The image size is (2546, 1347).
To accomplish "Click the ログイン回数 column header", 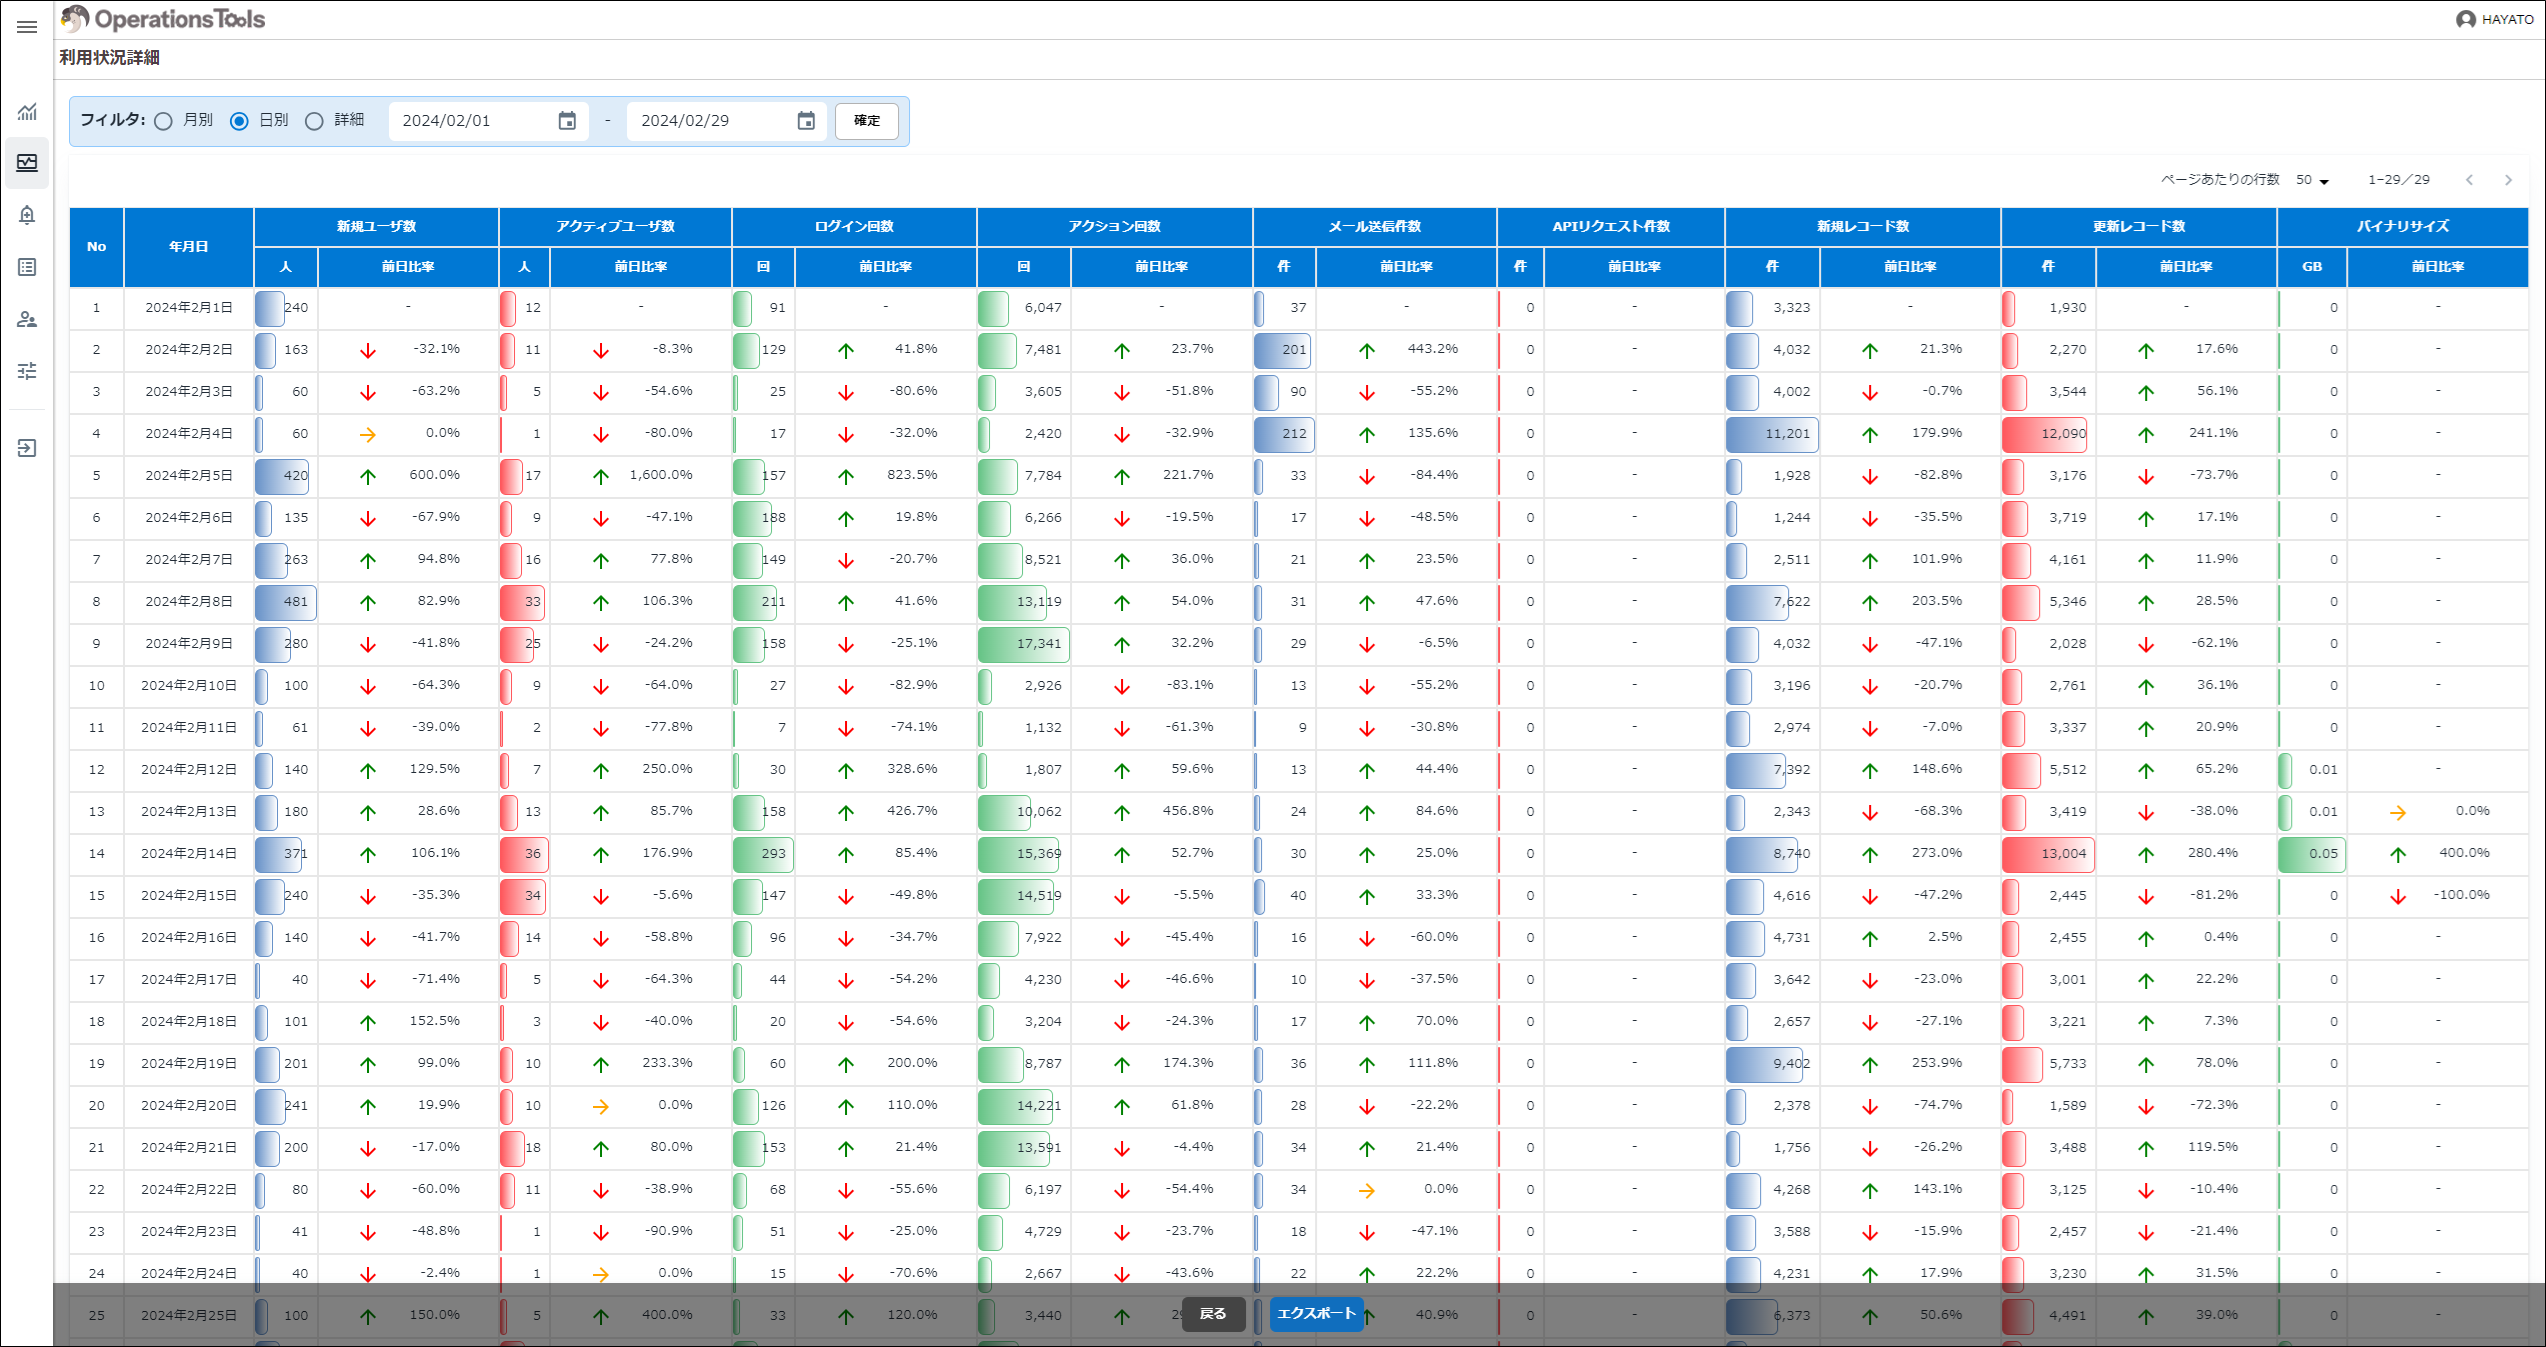I will pyautogui.click(x=854, y=227).
